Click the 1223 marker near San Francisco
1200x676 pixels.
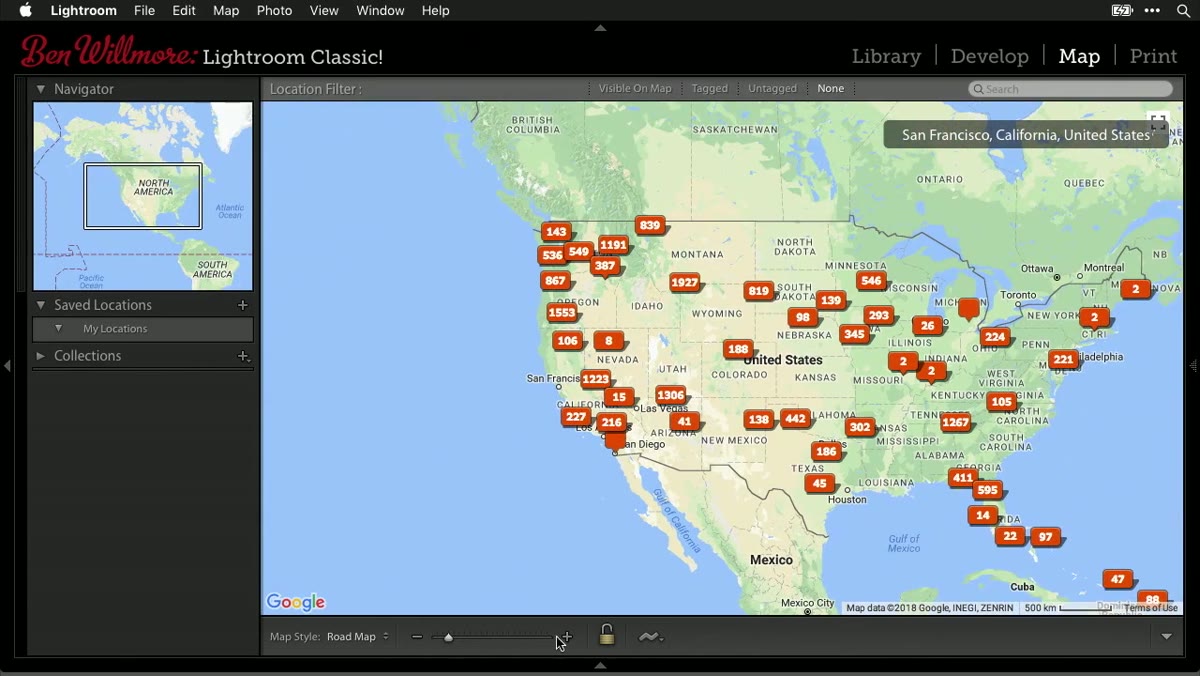point(595,379)
